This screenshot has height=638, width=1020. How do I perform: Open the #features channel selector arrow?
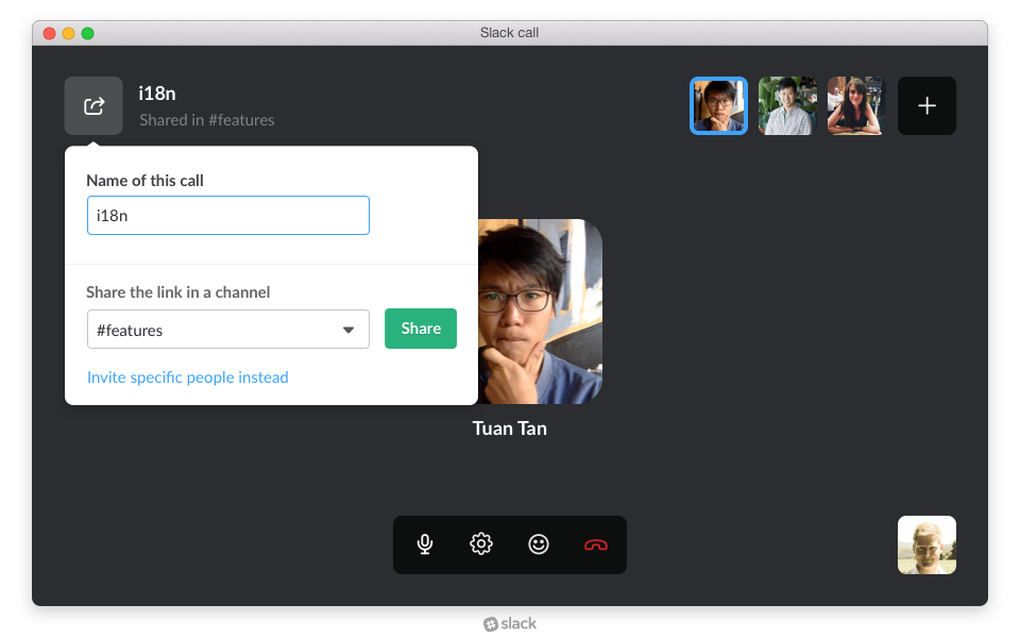(x=348, y=329)
